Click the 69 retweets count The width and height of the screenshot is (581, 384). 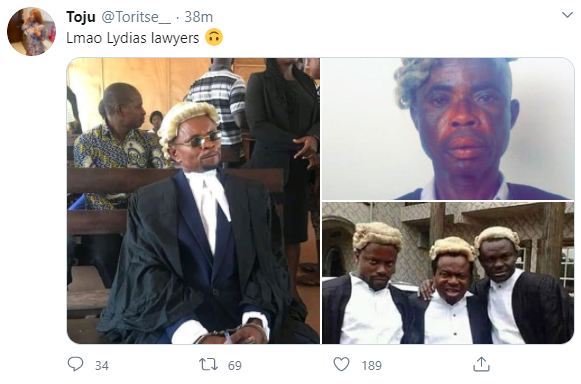[x=235, y=366]
